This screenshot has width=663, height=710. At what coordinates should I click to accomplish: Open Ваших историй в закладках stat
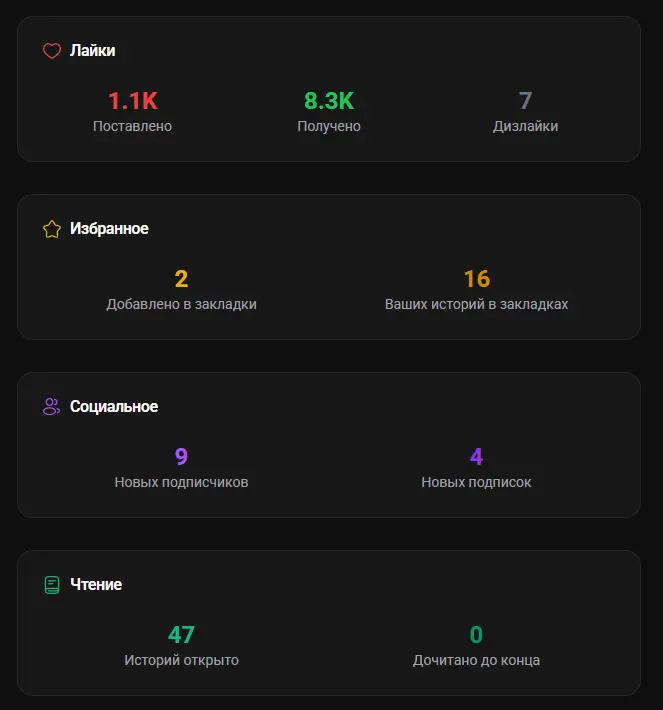click(476, 304)
